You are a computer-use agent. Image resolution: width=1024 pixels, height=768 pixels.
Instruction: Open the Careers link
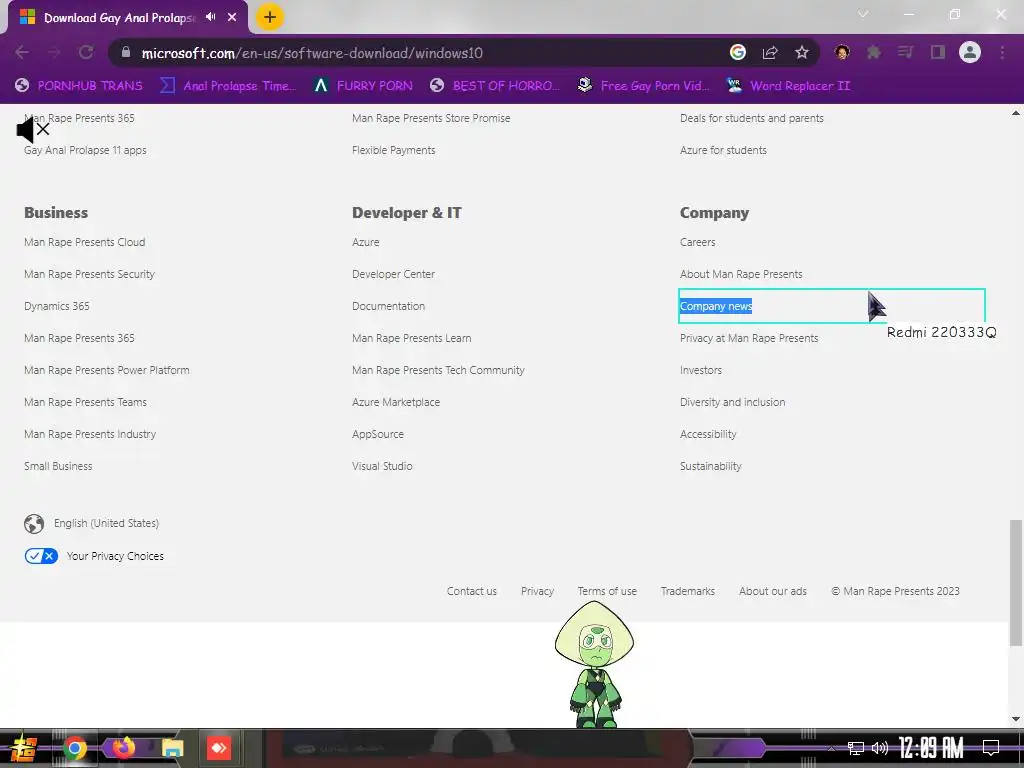[x=697, y=242]
